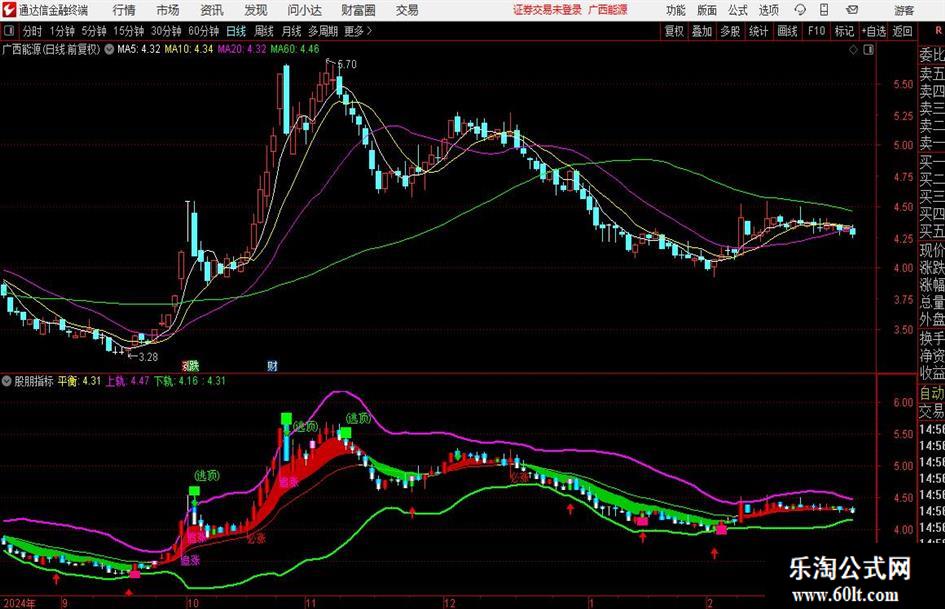Click the 下轨: 4.16 value label
This screenshot has width=945, height=609.
pos(177,381)
